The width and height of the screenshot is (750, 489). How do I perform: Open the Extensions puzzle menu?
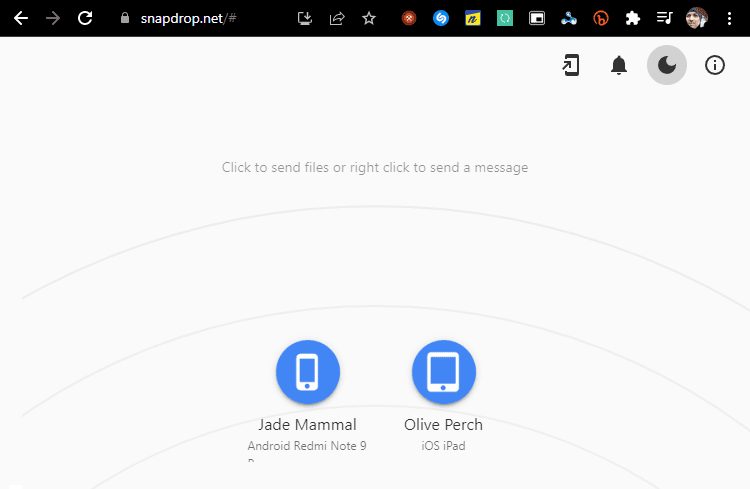(x=633, y=18)
